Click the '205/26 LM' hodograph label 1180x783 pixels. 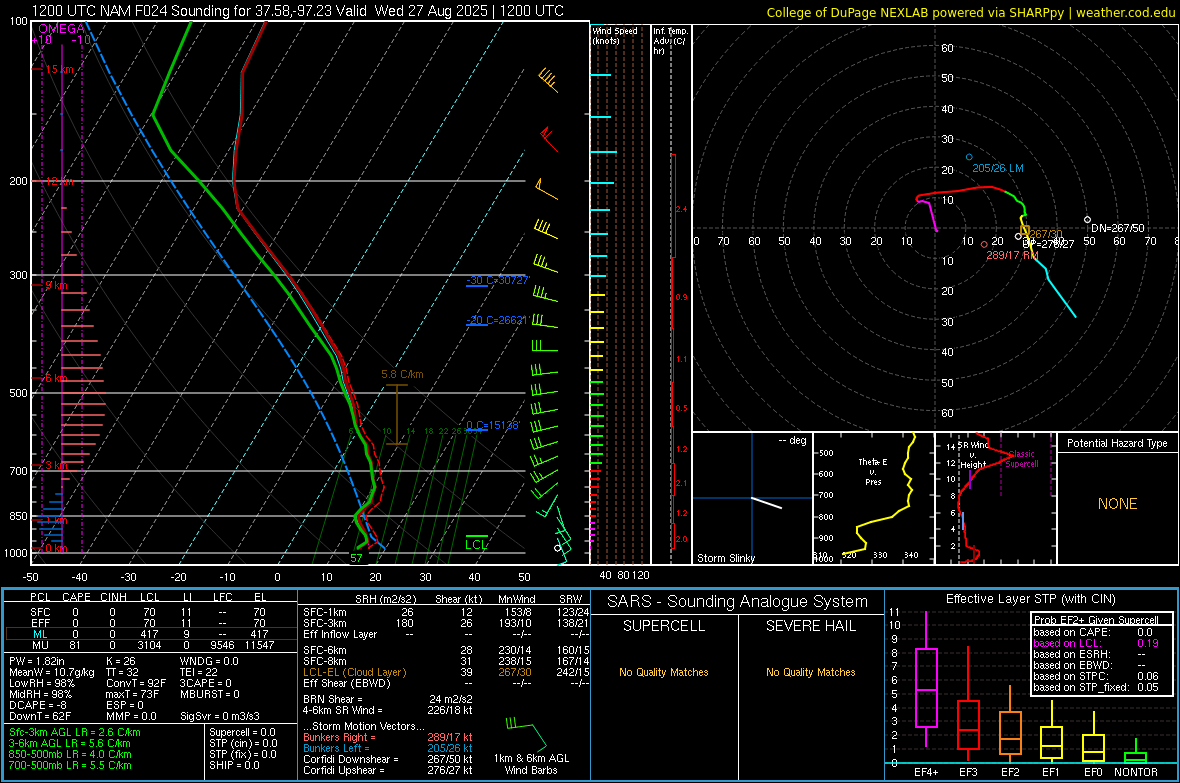pyautogui.click(x=997, y=168)
